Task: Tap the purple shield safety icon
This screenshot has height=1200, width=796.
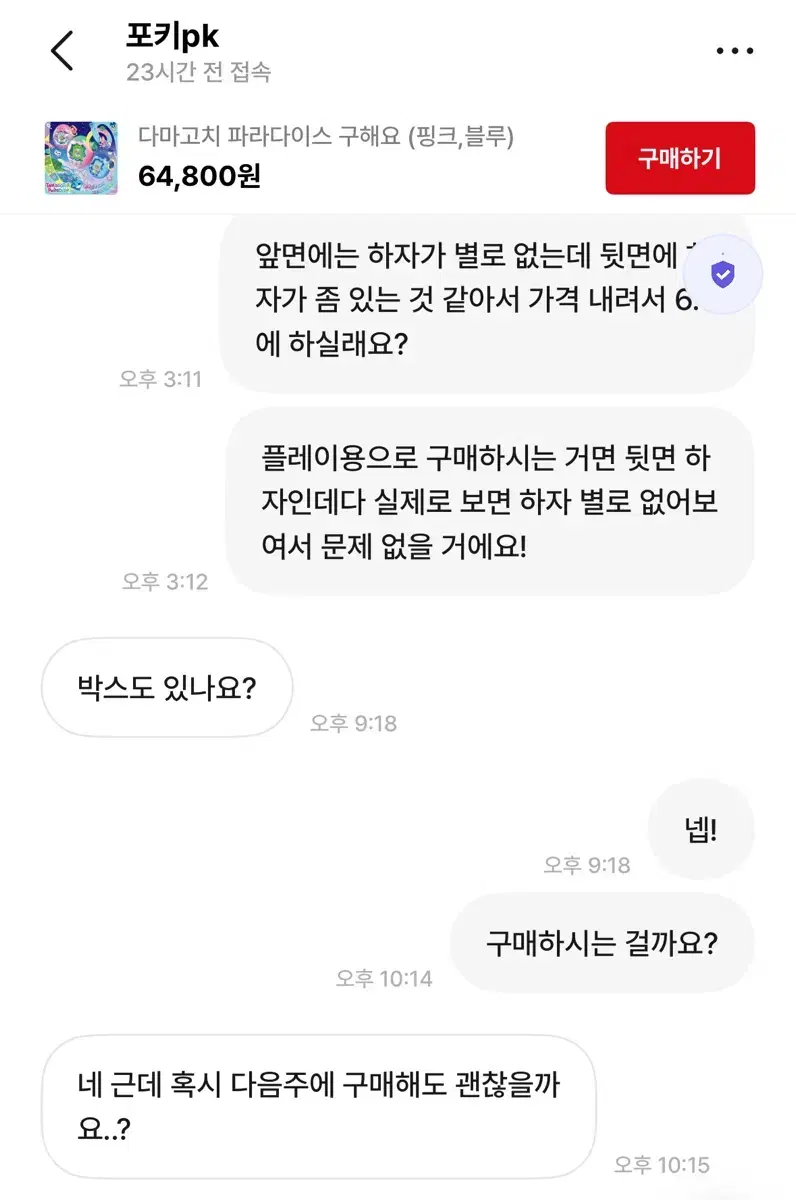Action: tap(722, 275)
